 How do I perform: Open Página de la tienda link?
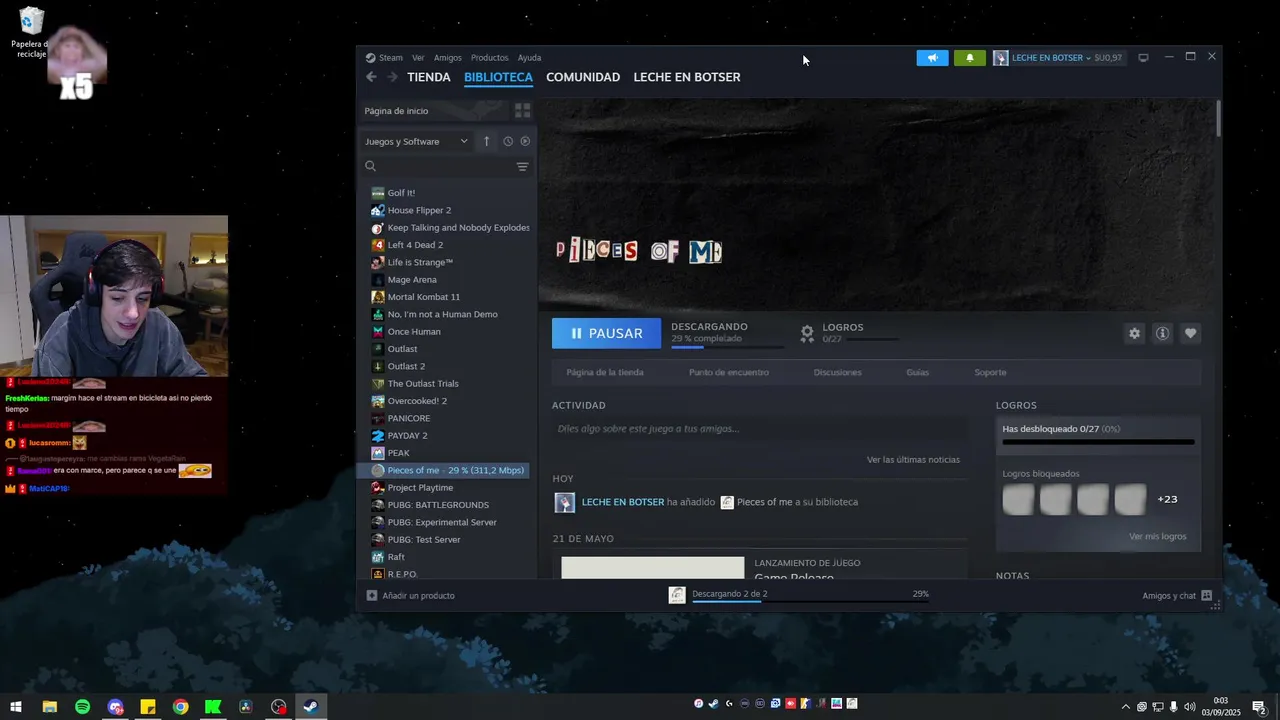tap(605, 373)
